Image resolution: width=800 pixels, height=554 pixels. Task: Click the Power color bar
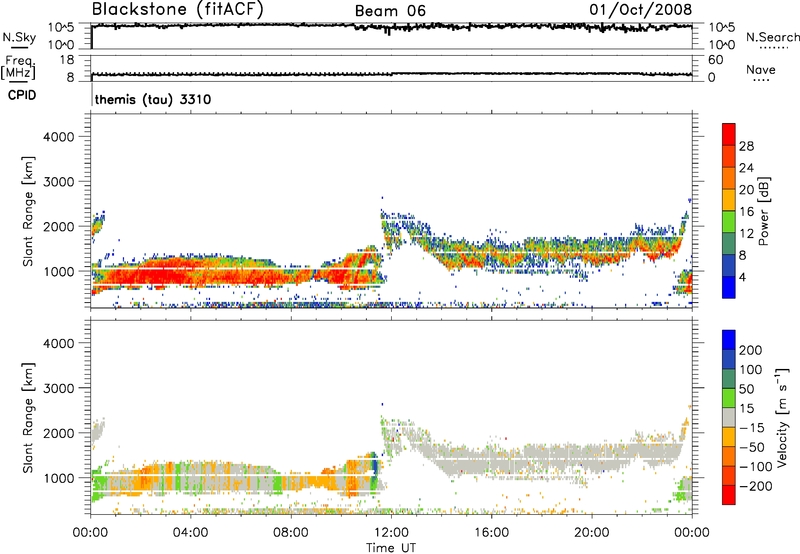pos(729,210)
